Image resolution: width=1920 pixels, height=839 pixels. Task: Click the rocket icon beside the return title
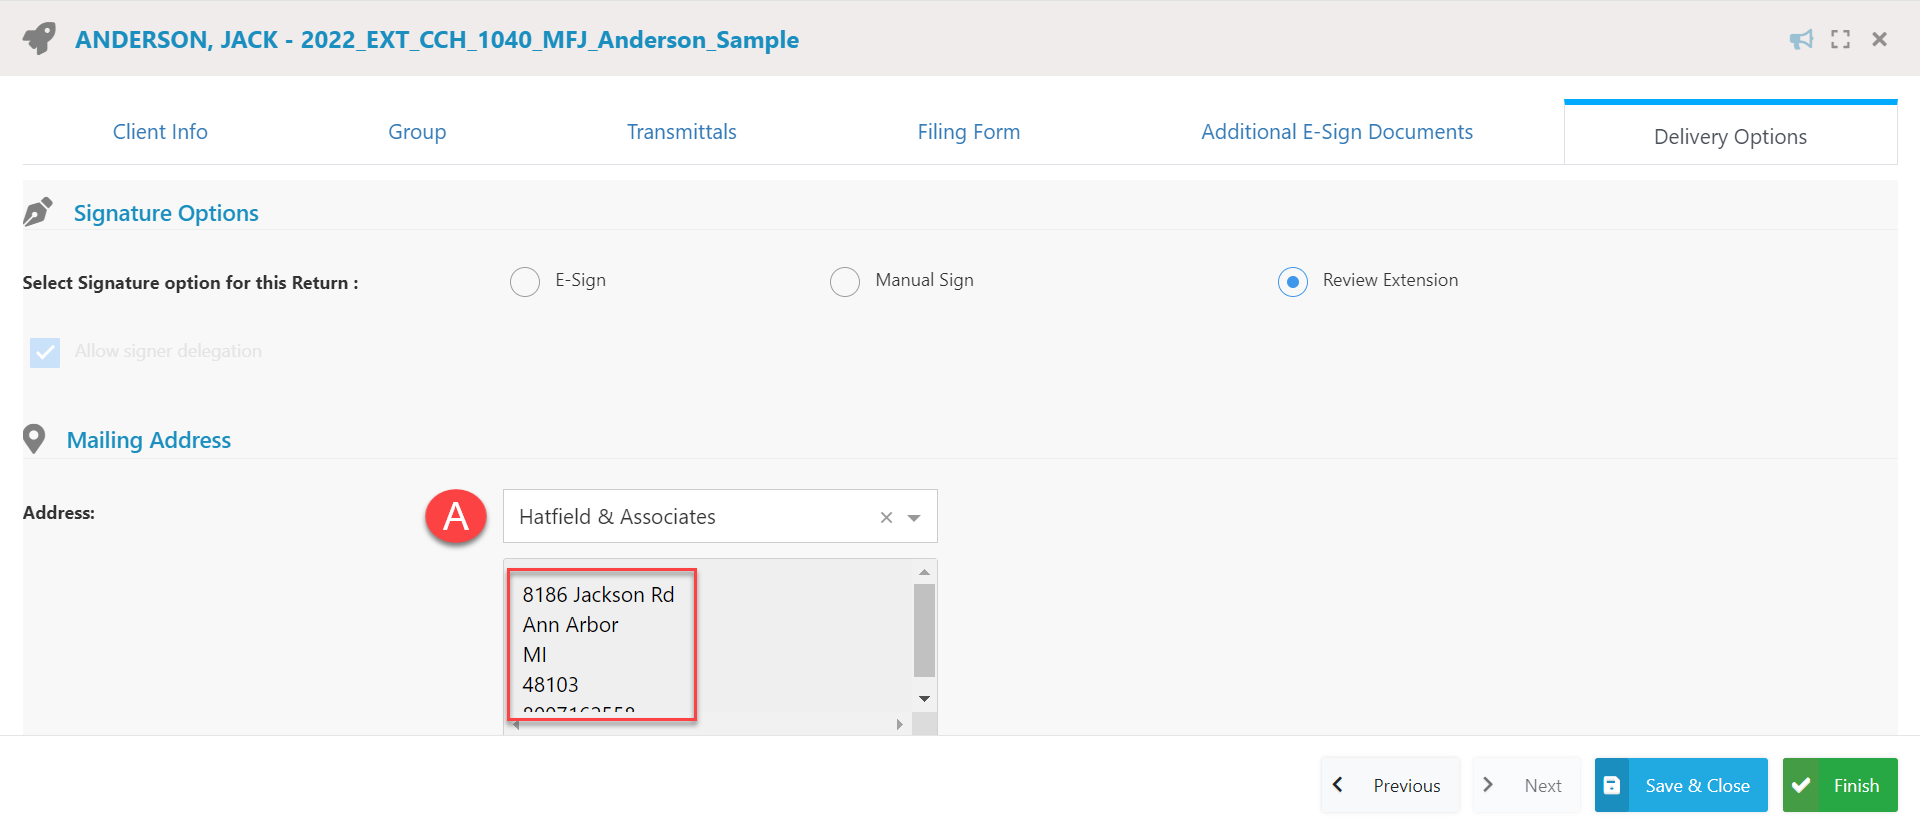click(x=39, y=39)
